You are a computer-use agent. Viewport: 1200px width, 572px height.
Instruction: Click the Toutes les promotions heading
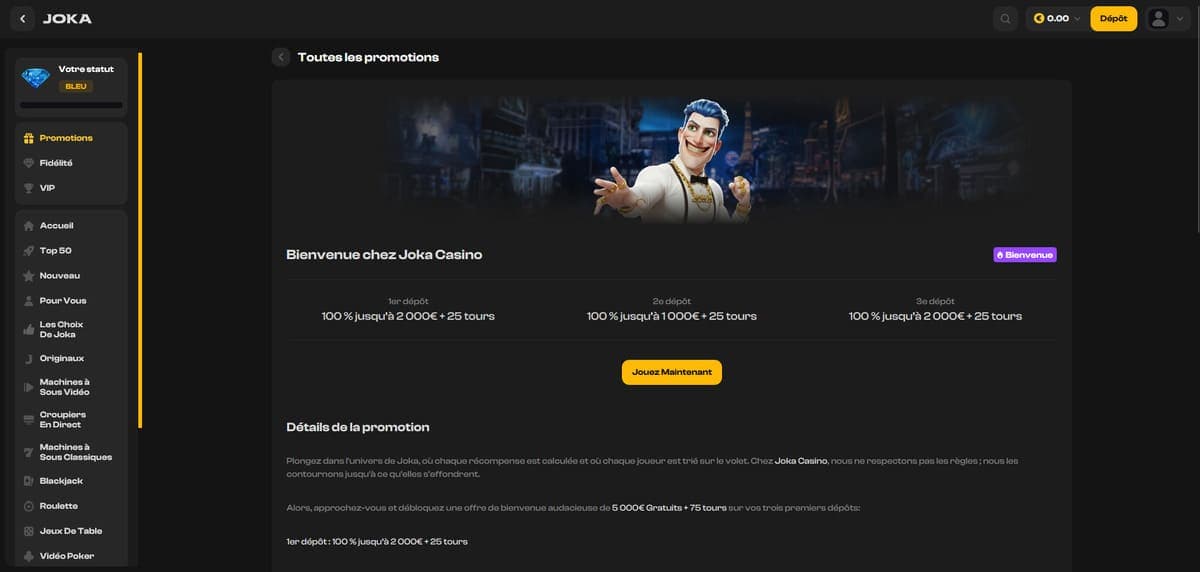tap(368, 57)
